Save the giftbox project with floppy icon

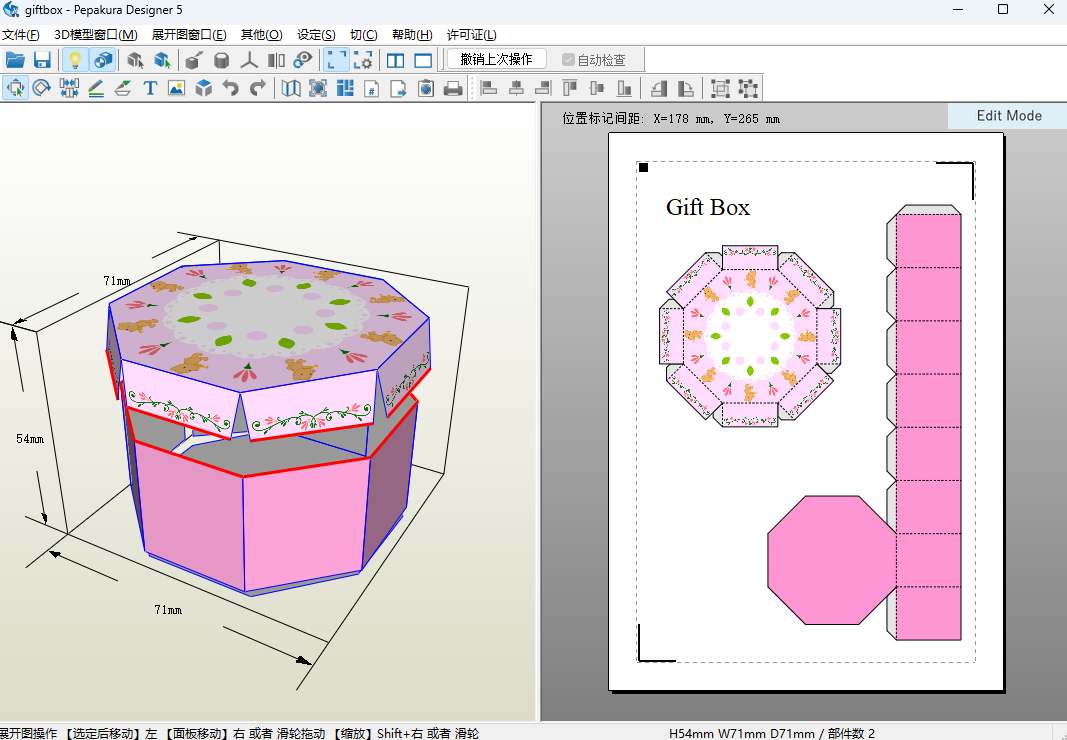coord(42,60)
